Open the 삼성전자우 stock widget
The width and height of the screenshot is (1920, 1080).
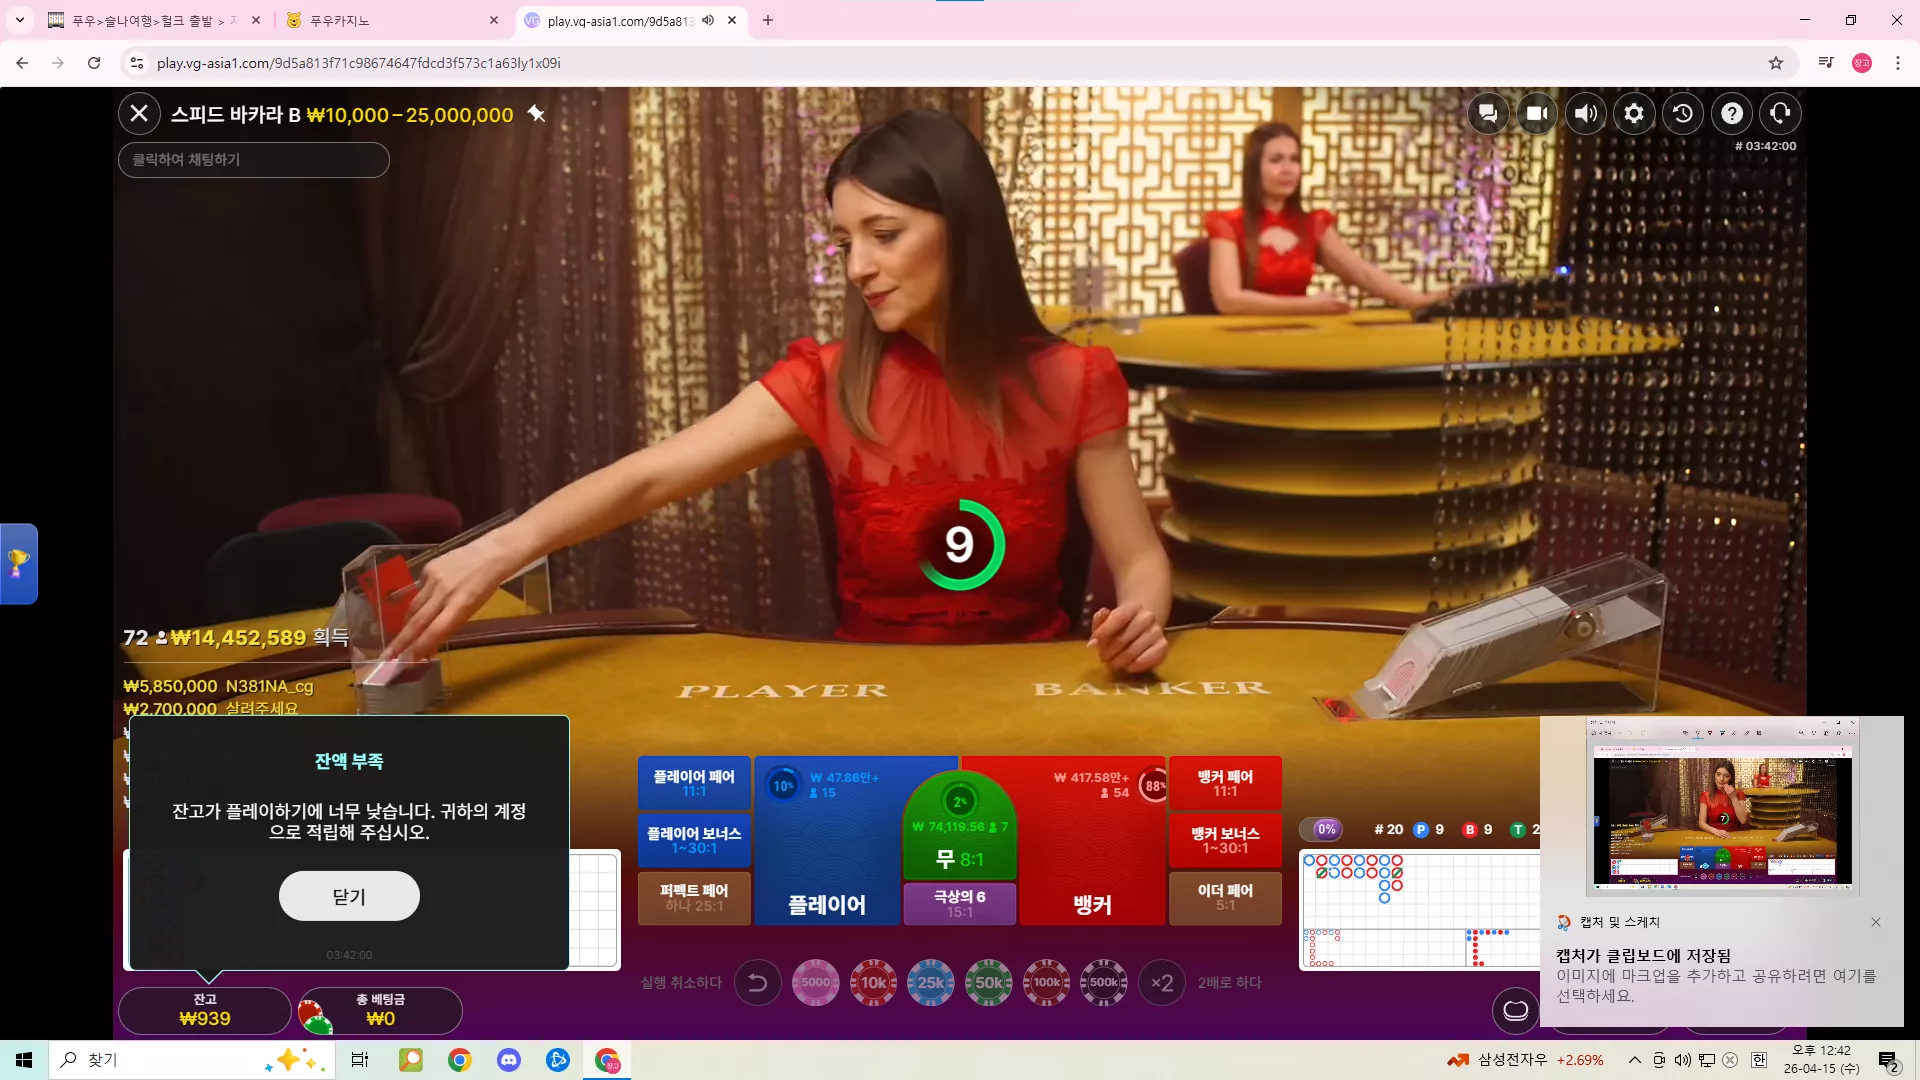1525,1060
